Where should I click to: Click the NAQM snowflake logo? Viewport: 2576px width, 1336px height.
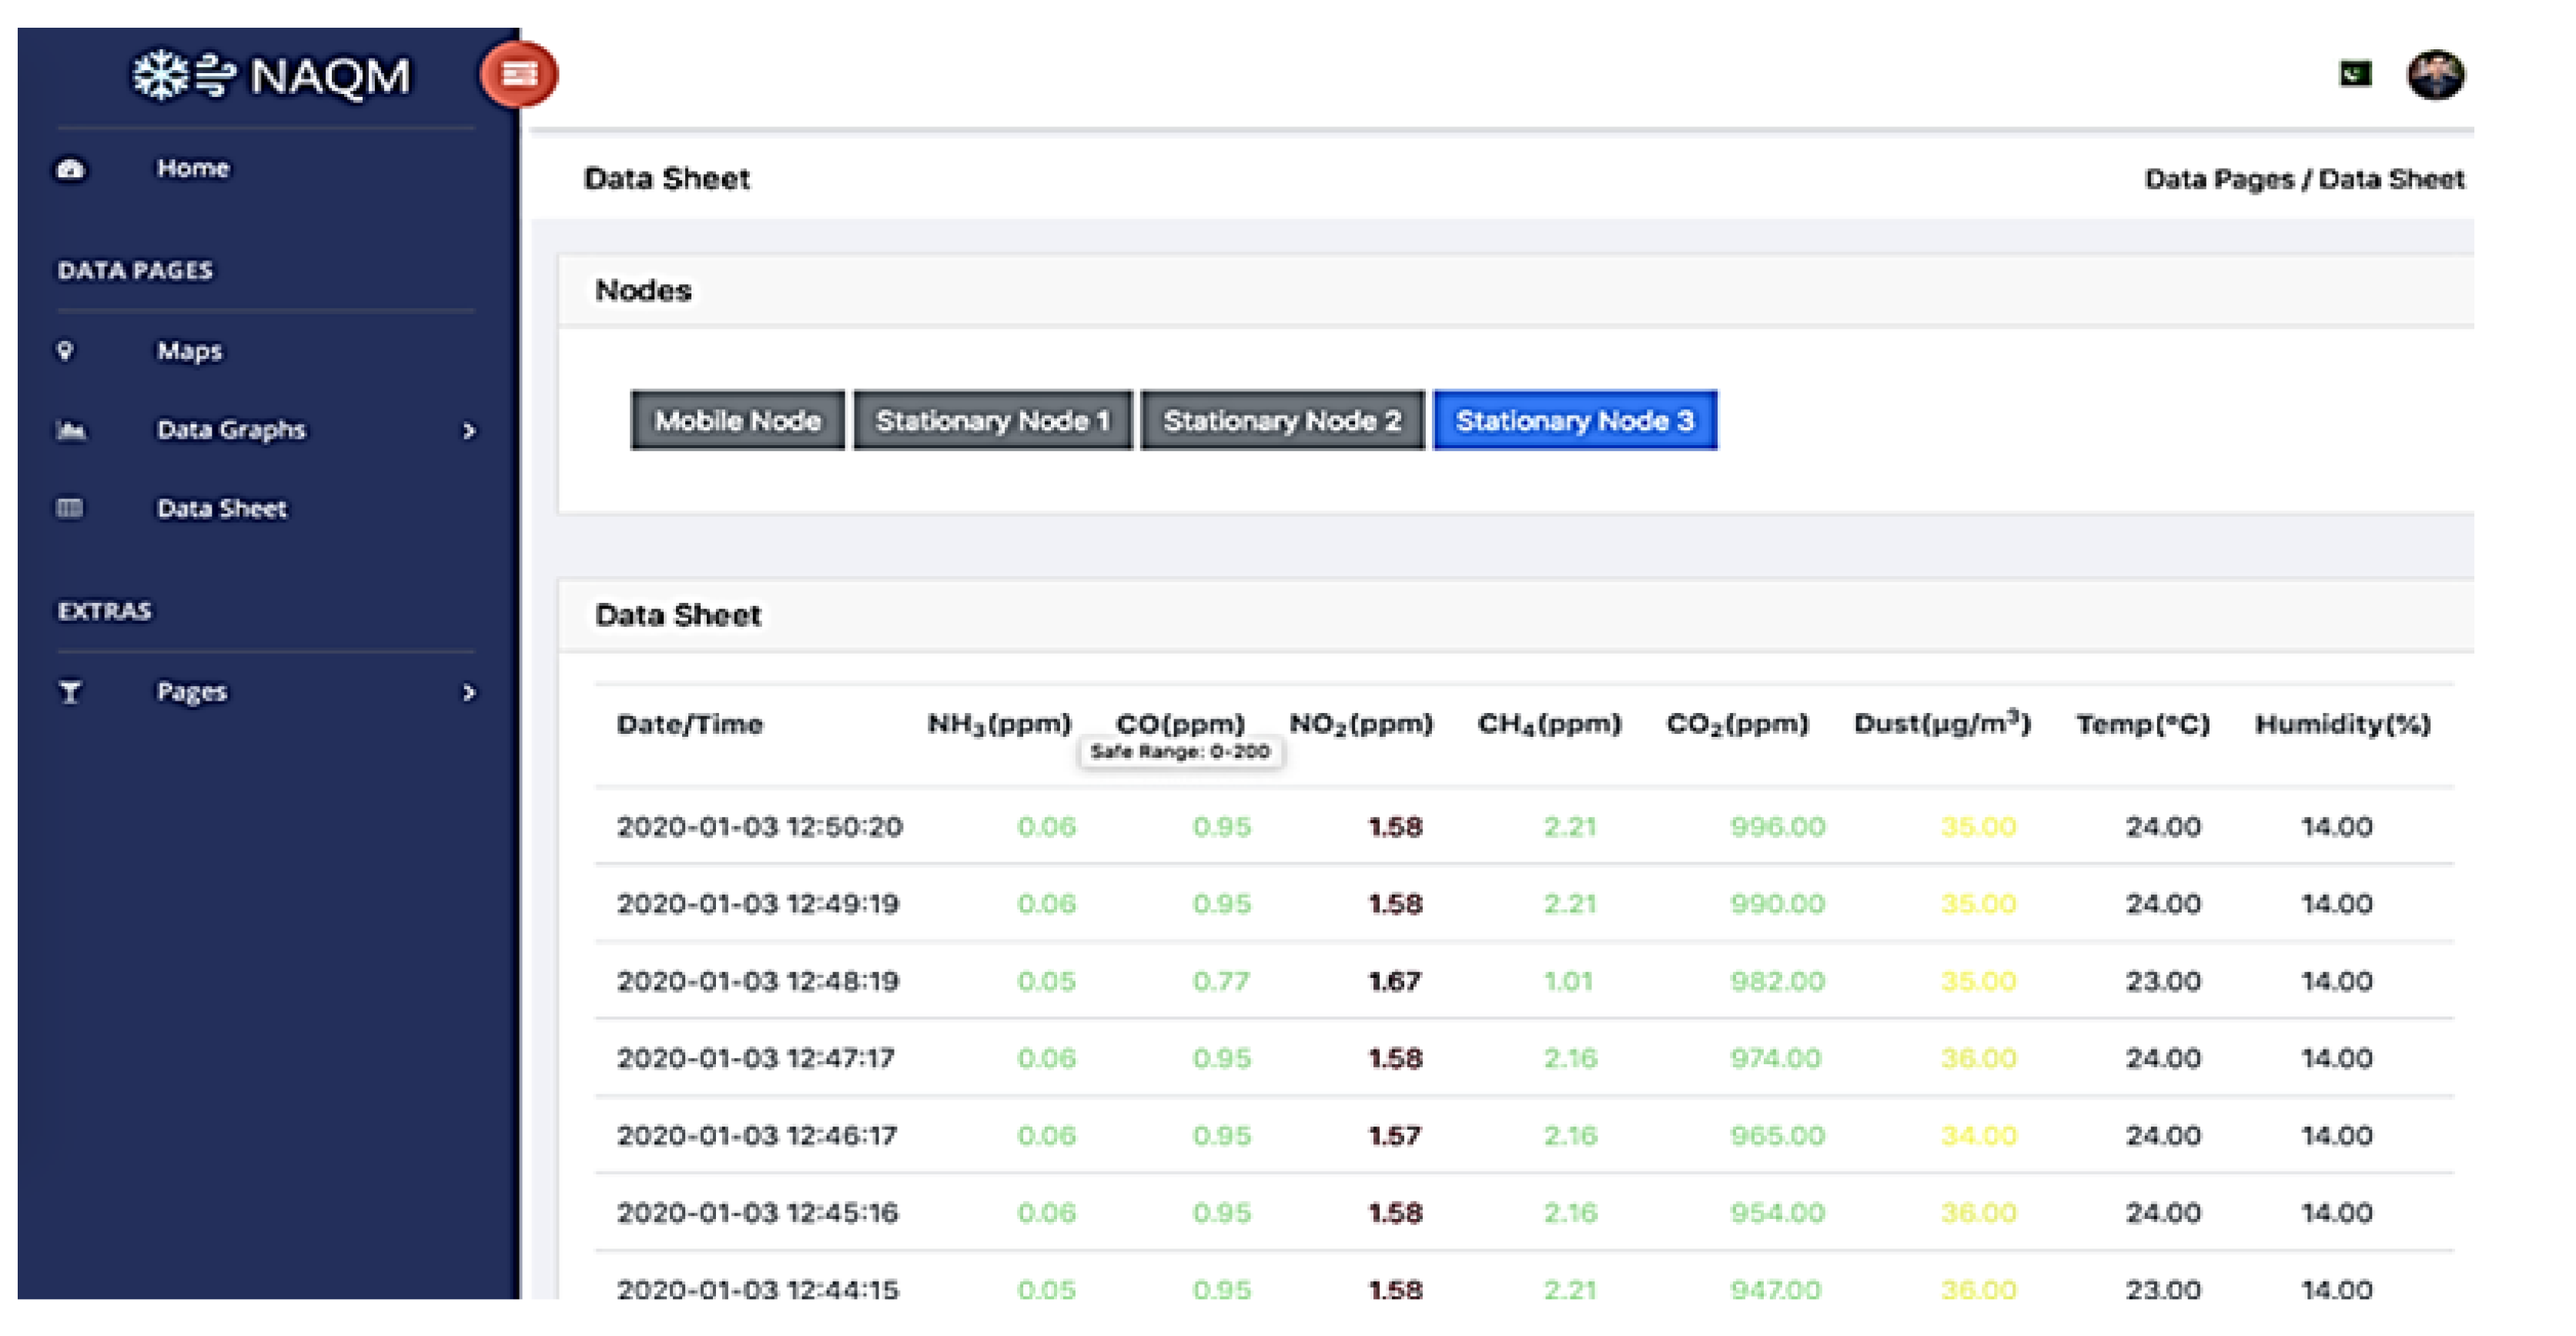click(x=160, y=76)
